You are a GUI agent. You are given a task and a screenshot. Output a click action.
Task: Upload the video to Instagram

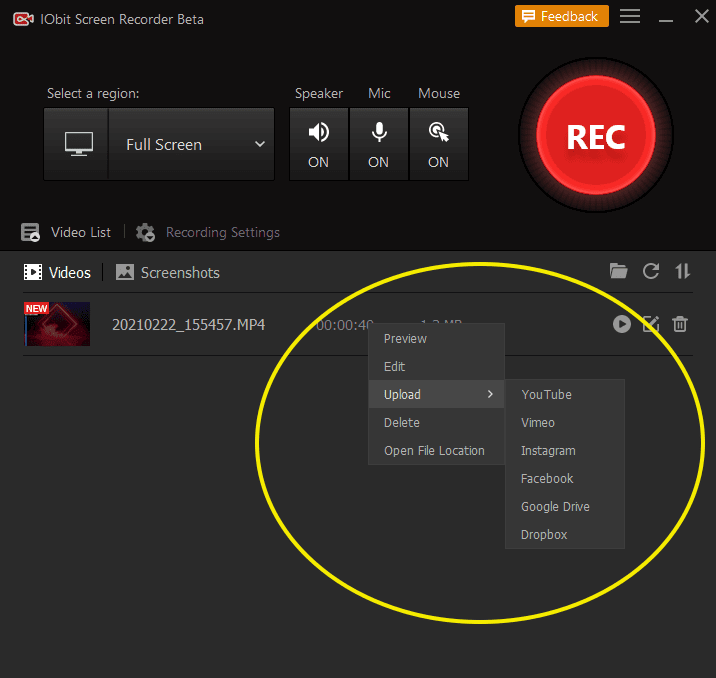(565, 450)
